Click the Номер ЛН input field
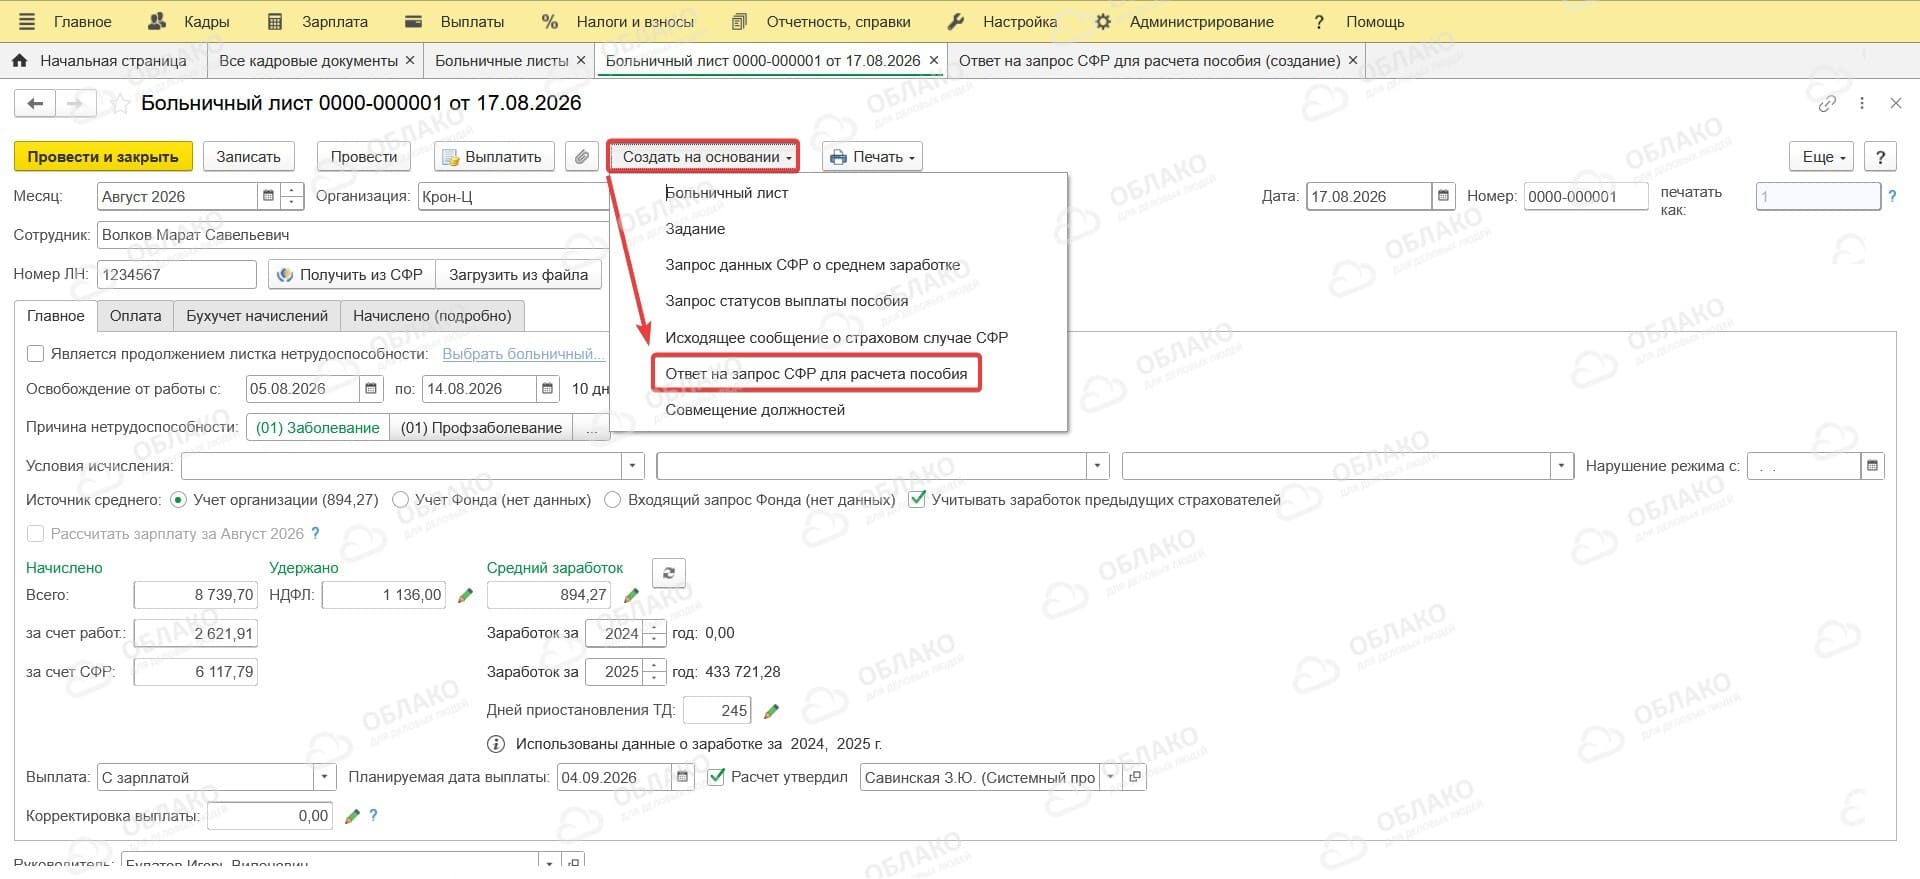The width and height of the screenshot is (1920, 879). [x=177, y=275]
